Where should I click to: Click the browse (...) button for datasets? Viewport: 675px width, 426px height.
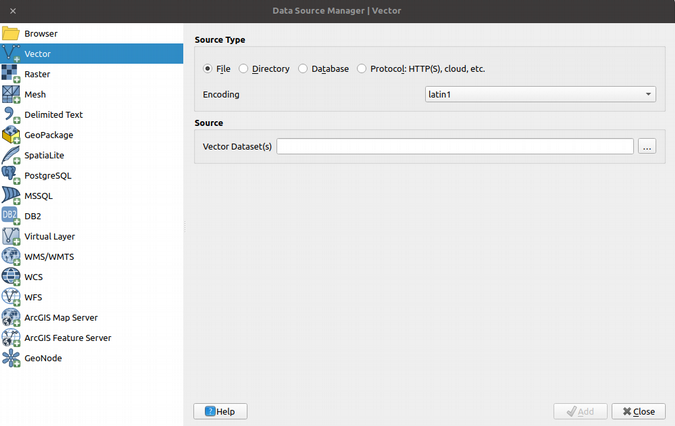[x=648, y=146]
